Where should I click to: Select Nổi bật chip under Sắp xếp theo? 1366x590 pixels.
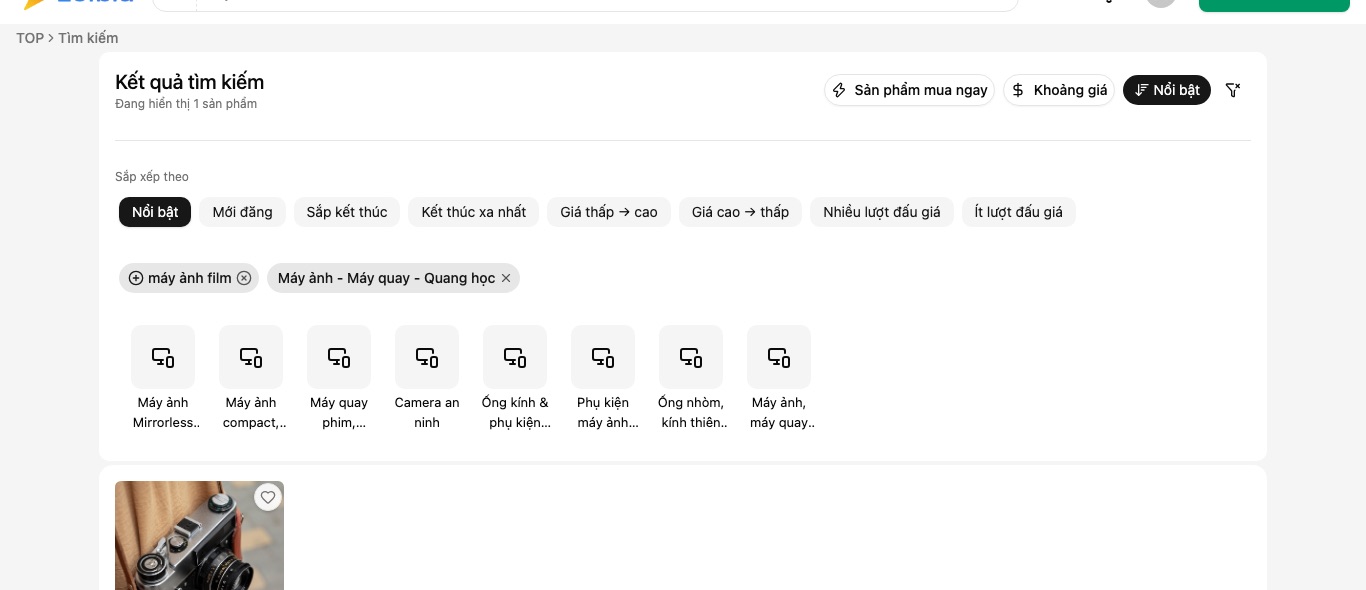[155, 212]
